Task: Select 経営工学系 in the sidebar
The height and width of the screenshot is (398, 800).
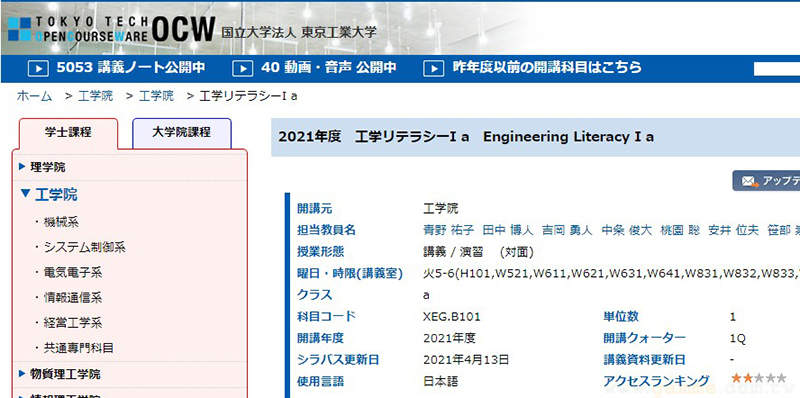Action: pos(73,323)
